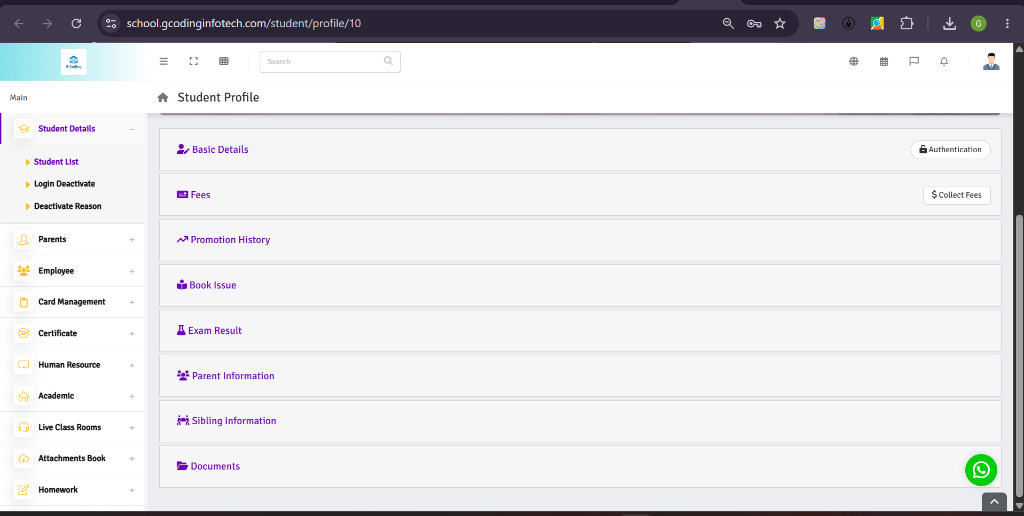Click the Parents sidebar icon

tap(24, 240)
